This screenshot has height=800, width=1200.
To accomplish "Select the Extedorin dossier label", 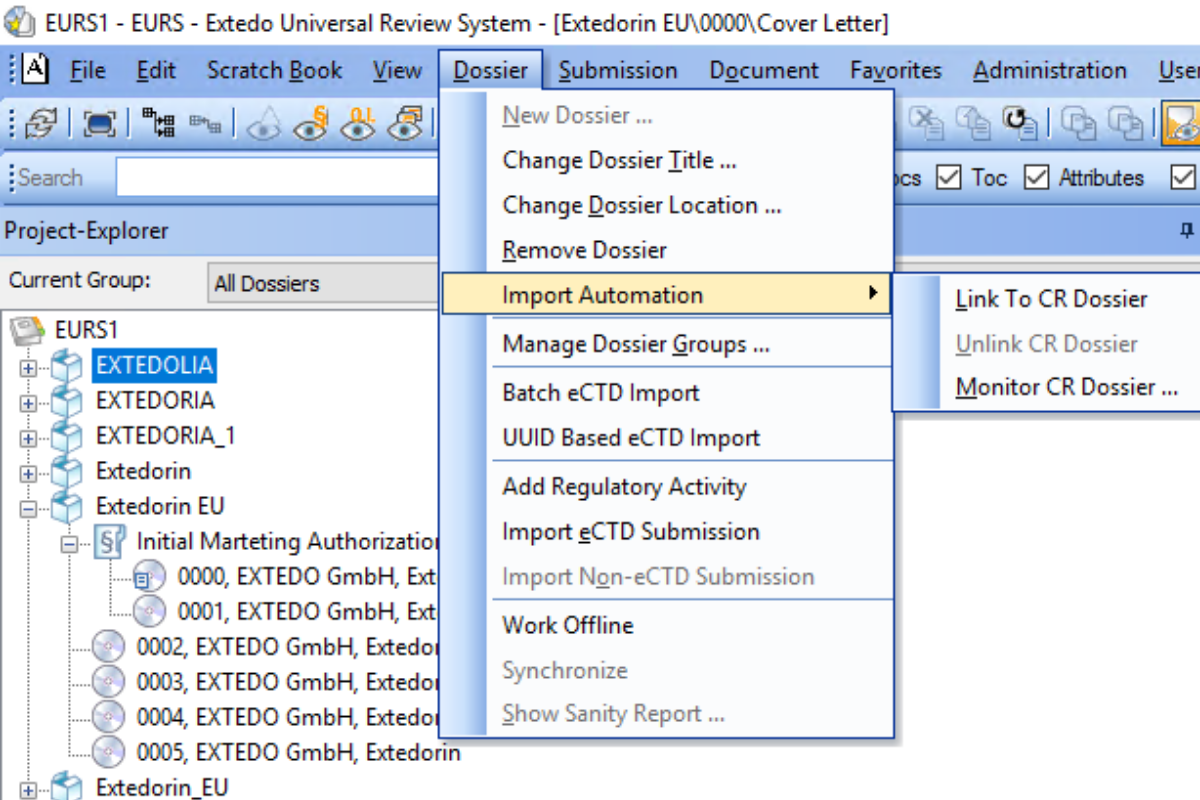I will (x=143, y=471).
